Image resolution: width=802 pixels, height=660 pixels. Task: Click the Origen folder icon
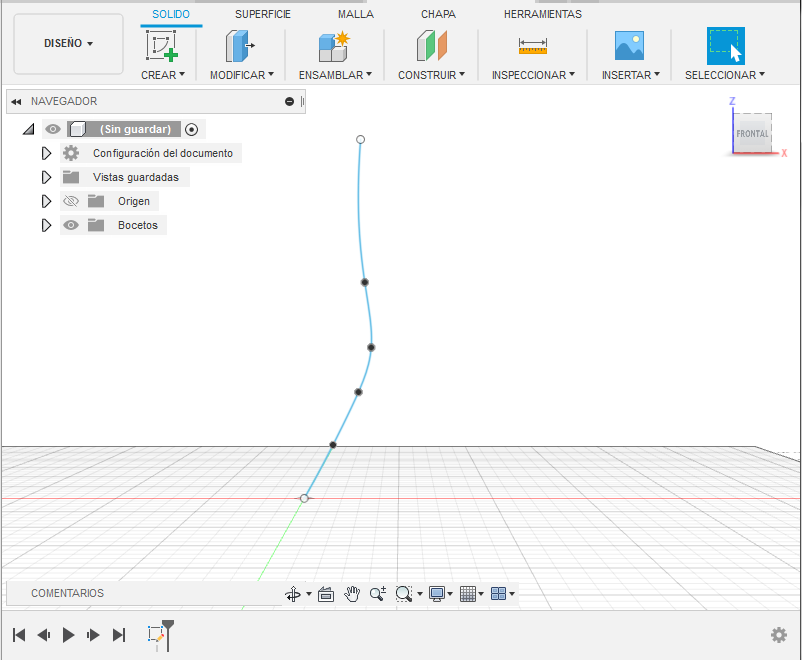click(x=96, y=201)
